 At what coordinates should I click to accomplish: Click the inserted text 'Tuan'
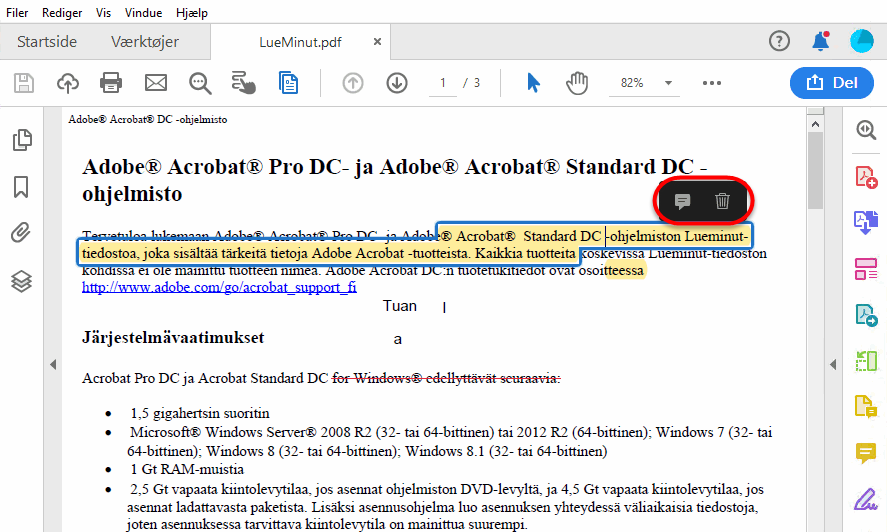(x=400, y=306)
